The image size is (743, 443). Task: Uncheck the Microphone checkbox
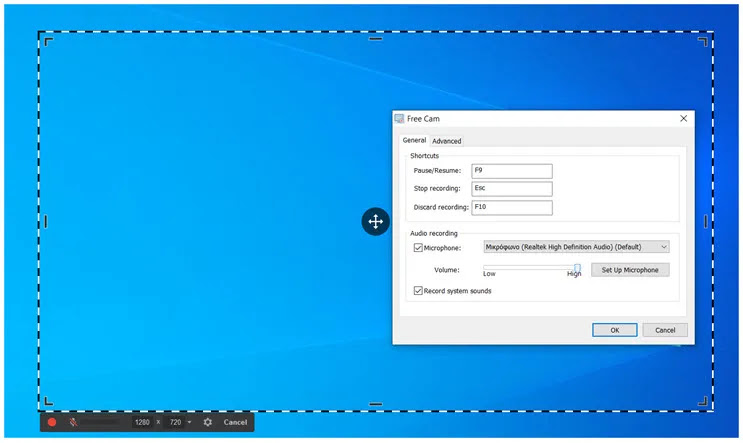click(418, 248)
